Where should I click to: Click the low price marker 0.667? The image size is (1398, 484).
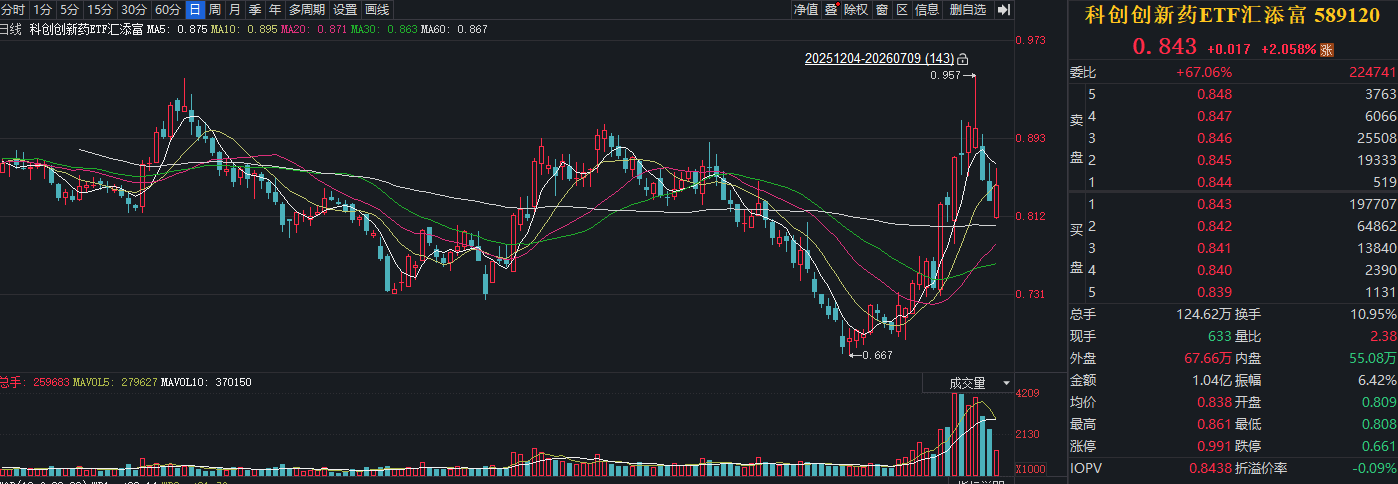[876, 355]
